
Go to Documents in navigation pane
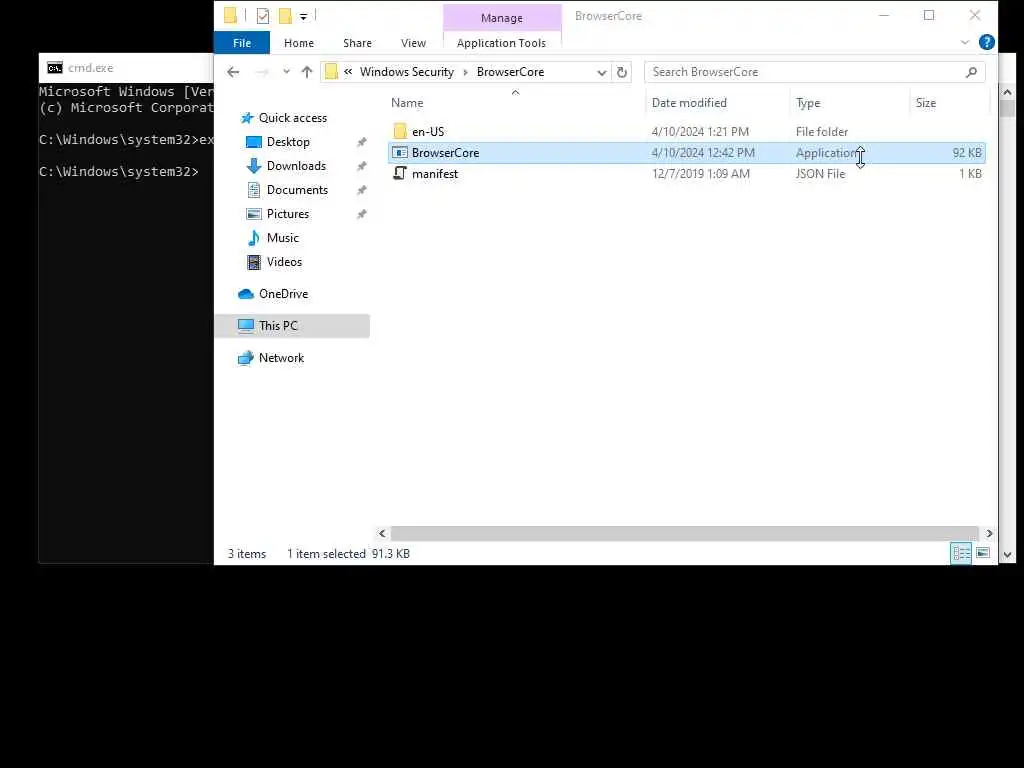pyautogui.click(x=297, y=190)
